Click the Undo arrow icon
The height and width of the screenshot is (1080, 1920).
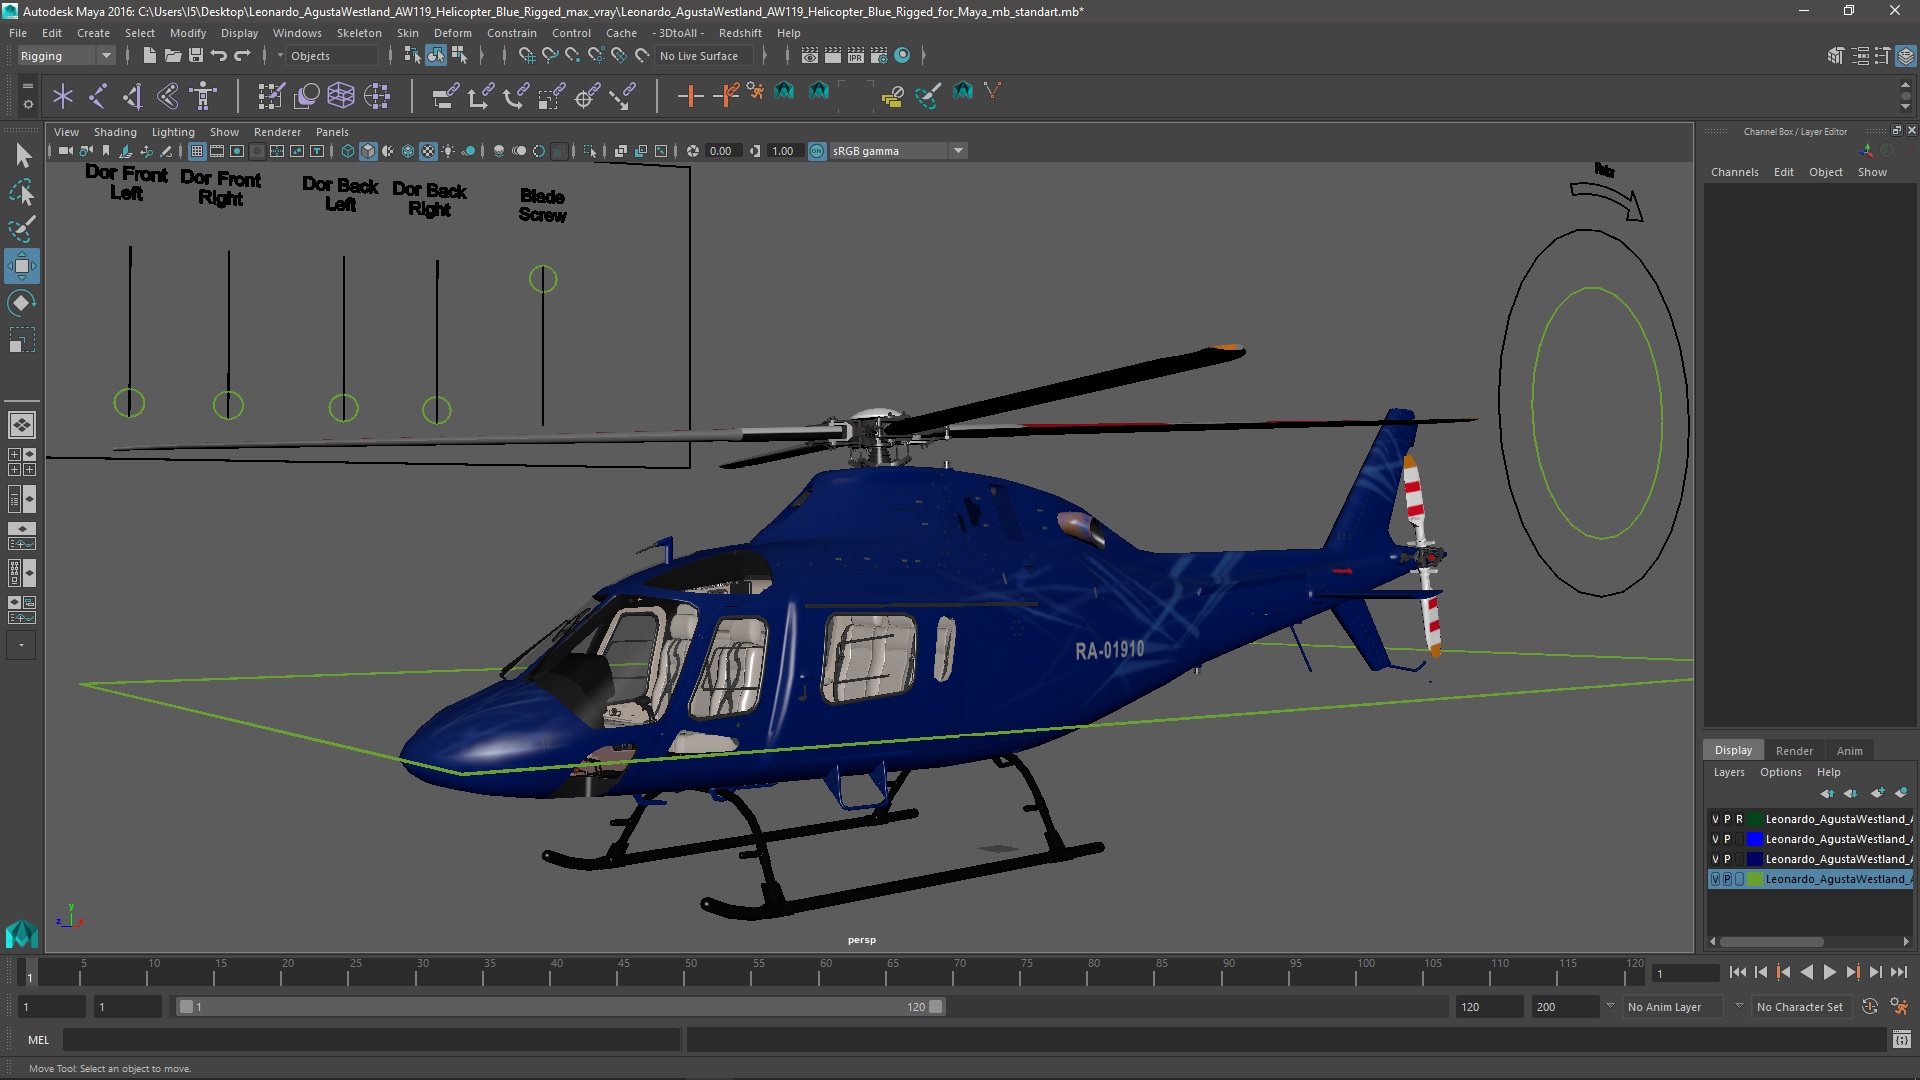pos(218,56)
